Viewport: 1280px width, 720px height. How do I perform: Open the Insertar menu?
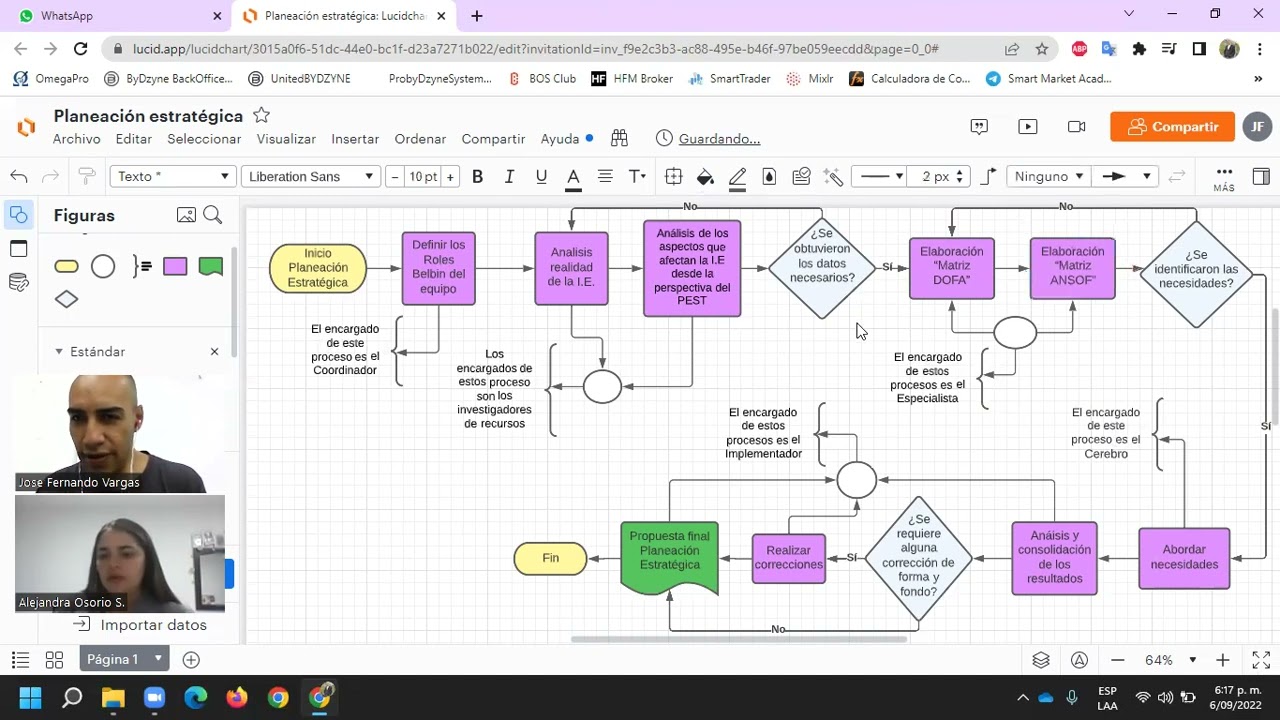point(355,139)
